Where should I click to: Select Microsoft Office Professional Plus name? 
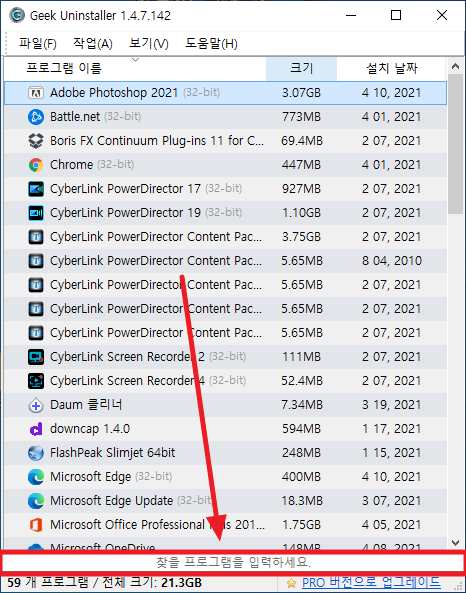[157, 525]
